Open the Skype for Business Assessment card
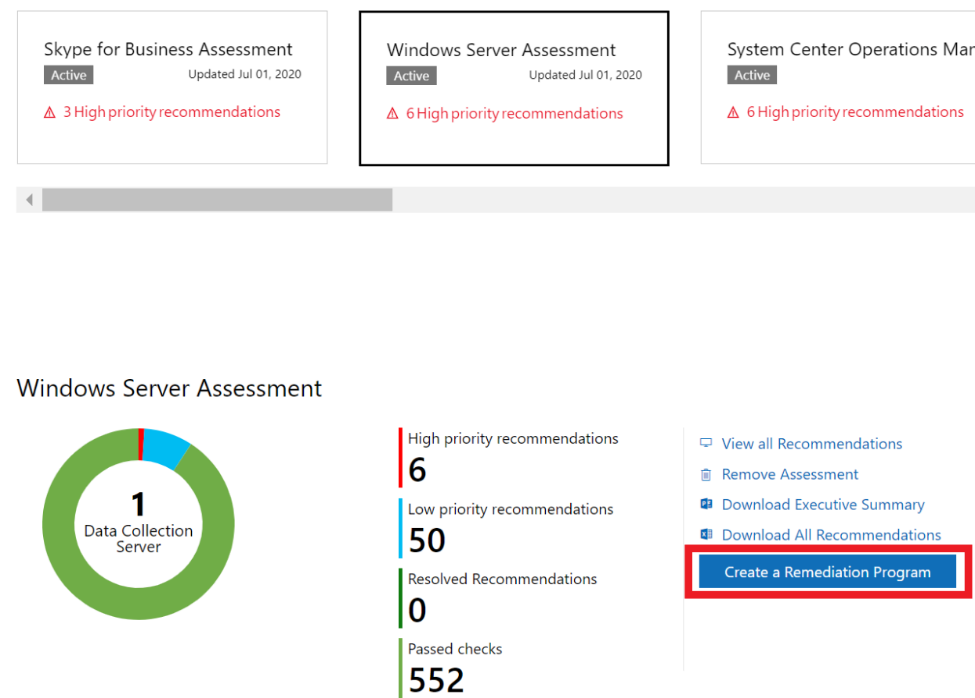975x698 pixels. click(172, 87)
